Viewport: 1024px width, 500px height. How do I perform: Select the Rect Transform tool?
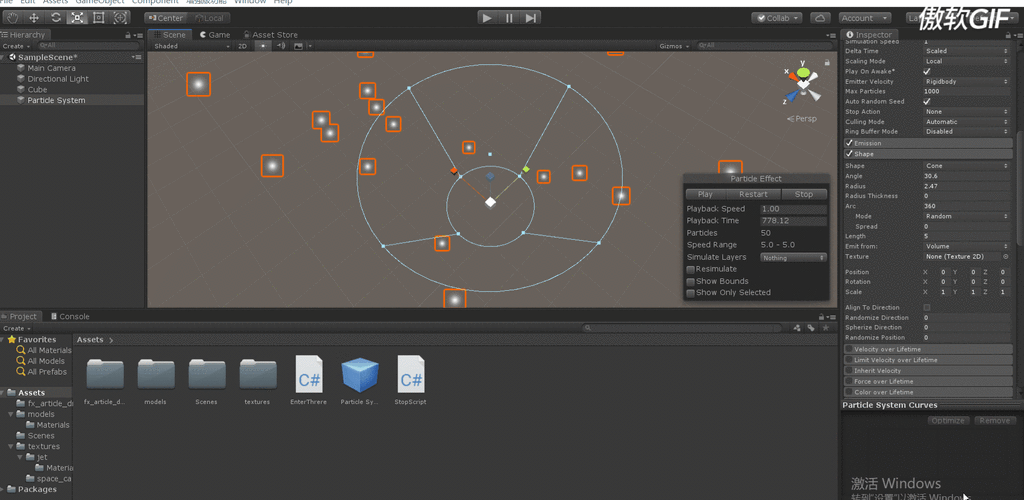pos(99,18)
